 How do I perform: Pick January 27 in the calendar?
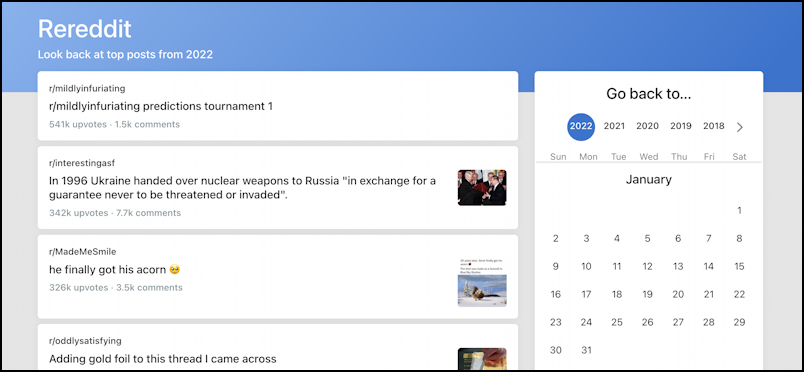678,322
